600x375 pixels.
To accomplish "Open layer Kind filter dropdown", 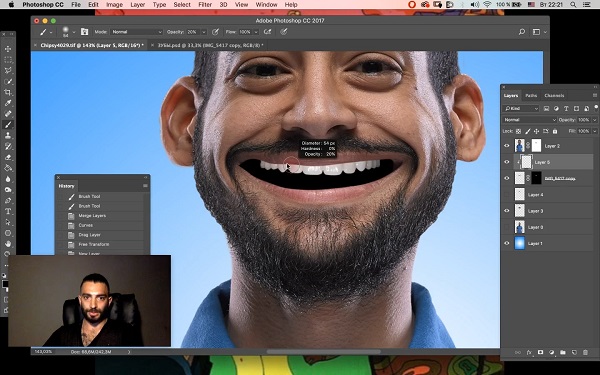I will click(521, 109).
